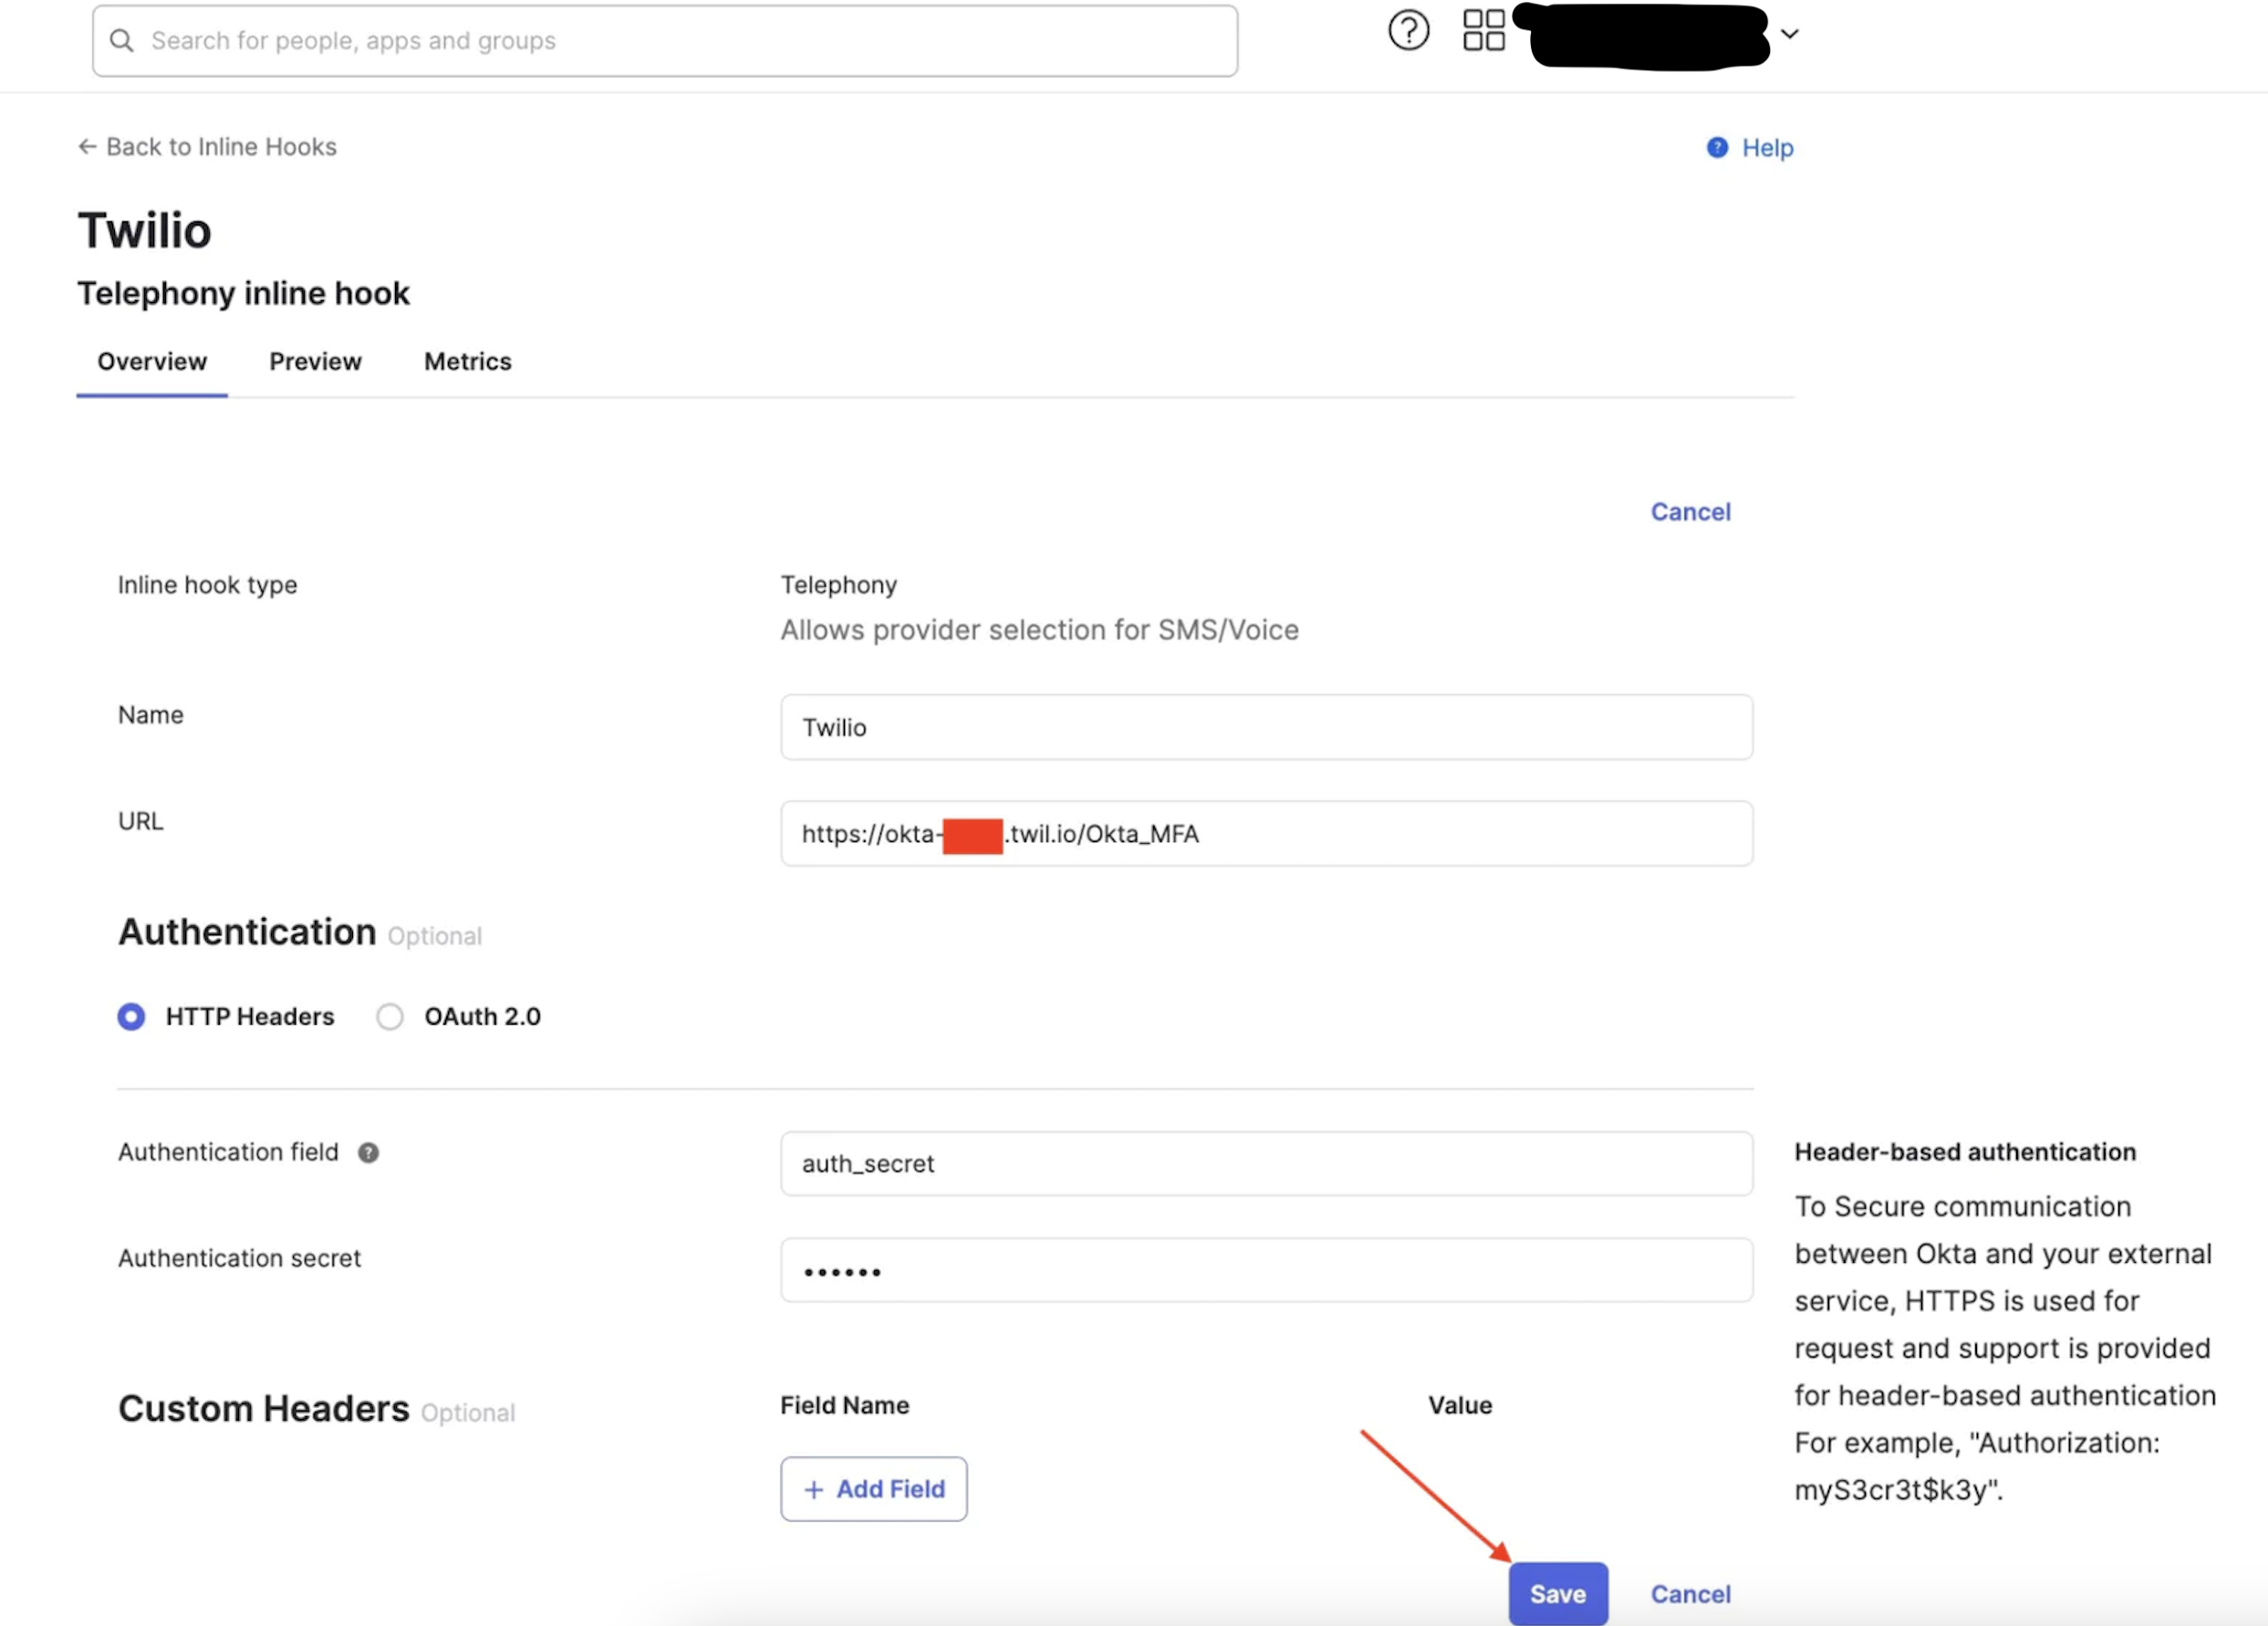2268x1626 pixels.
Task: Click Cancel next to the Save button
Action: click(1690, 1594)
